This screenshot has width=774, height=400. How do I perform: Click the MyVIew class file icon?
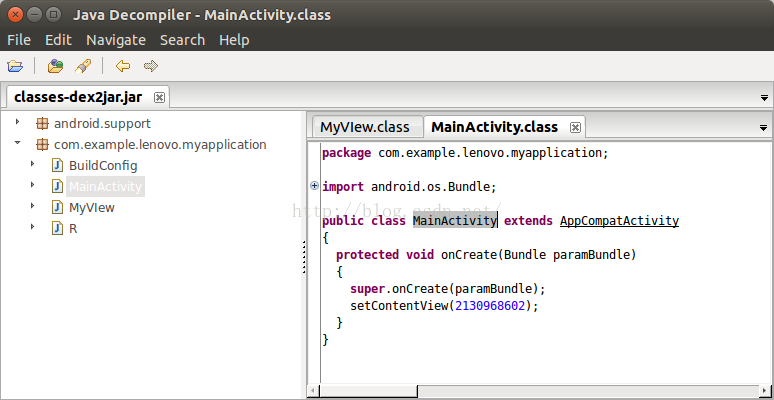[58, 207]
